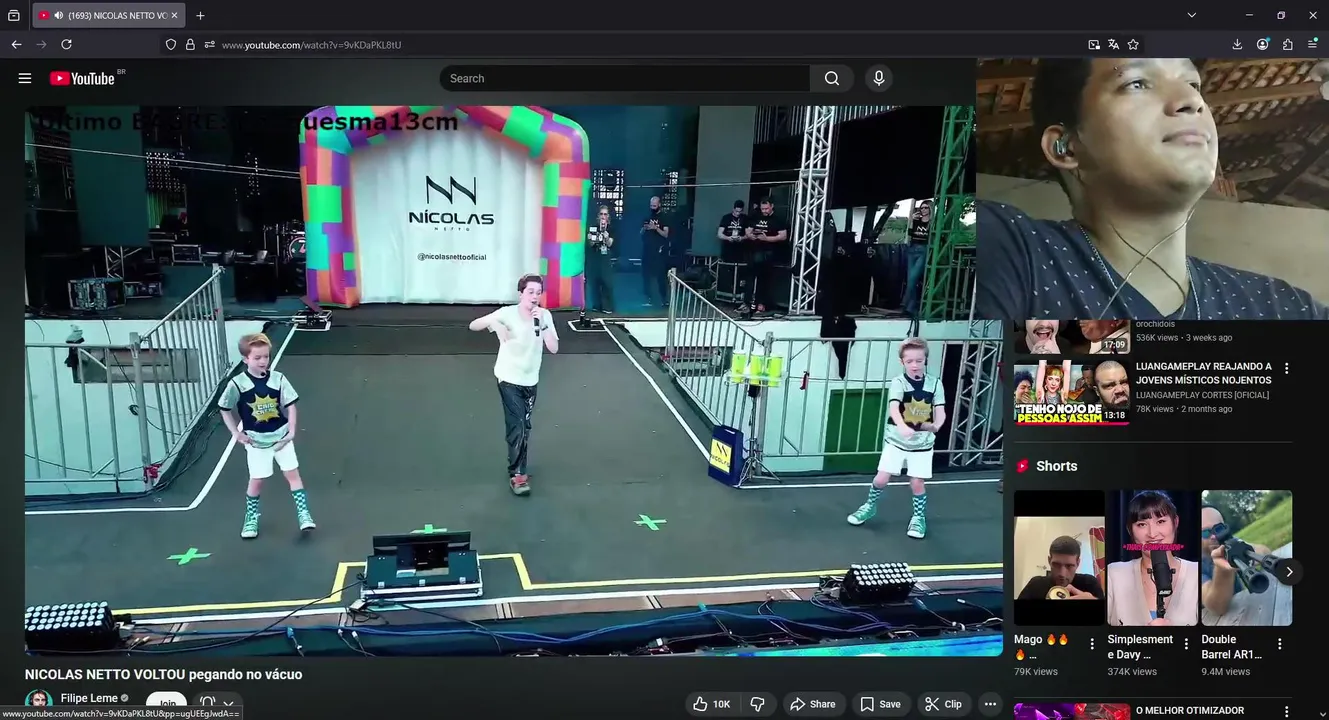Open the site permissions icon in the address bar
Viewport: 1329px width, 720px height.
tap(209, 44)
